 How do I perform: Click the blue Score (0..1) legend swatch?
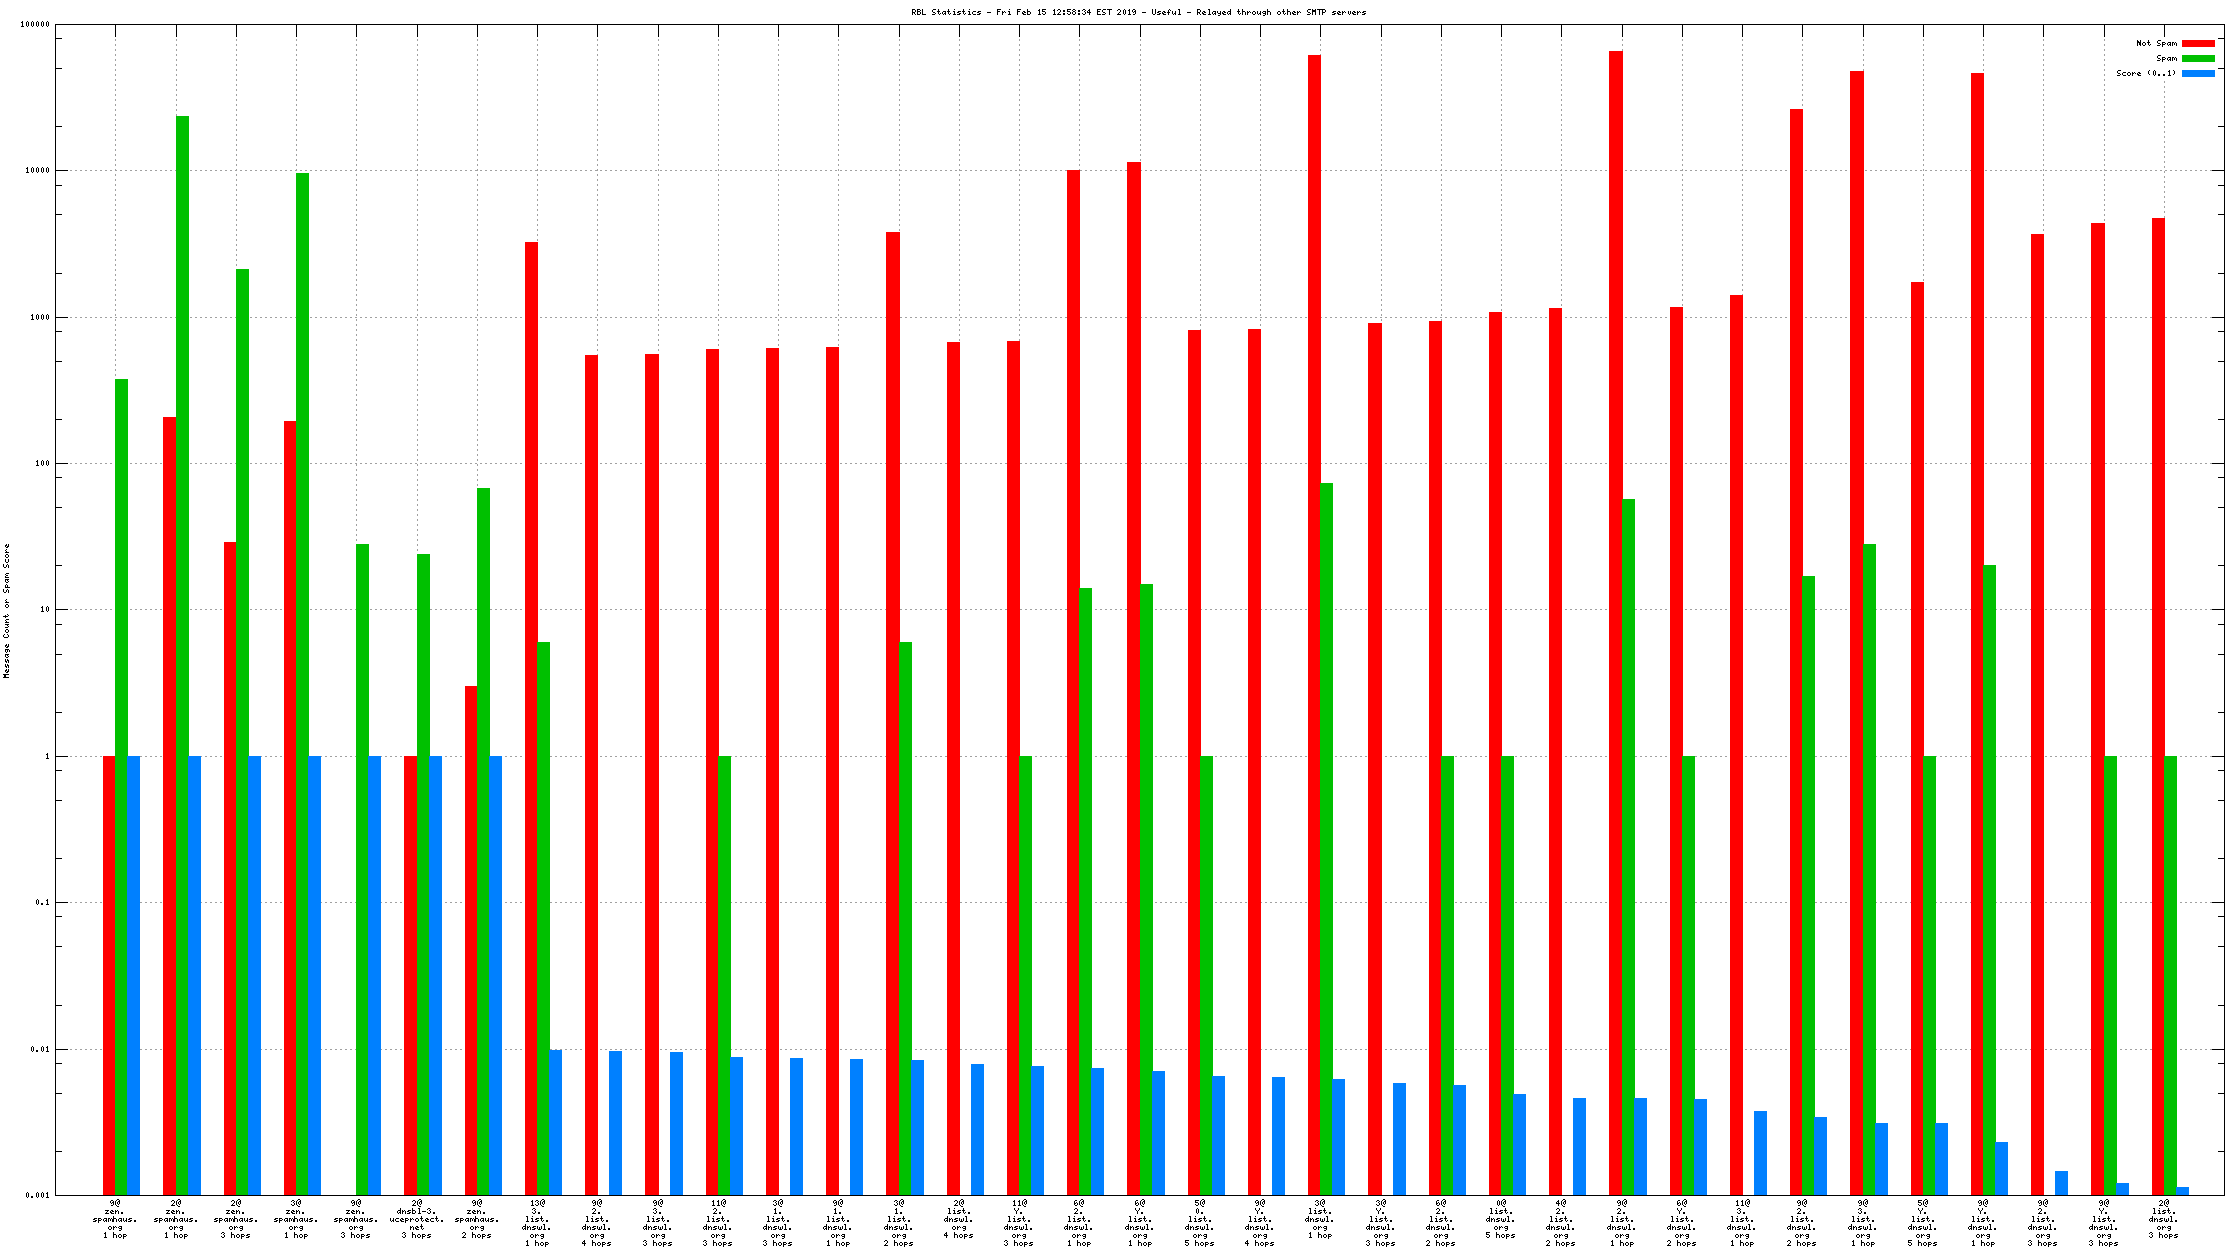click(2198, 73)
